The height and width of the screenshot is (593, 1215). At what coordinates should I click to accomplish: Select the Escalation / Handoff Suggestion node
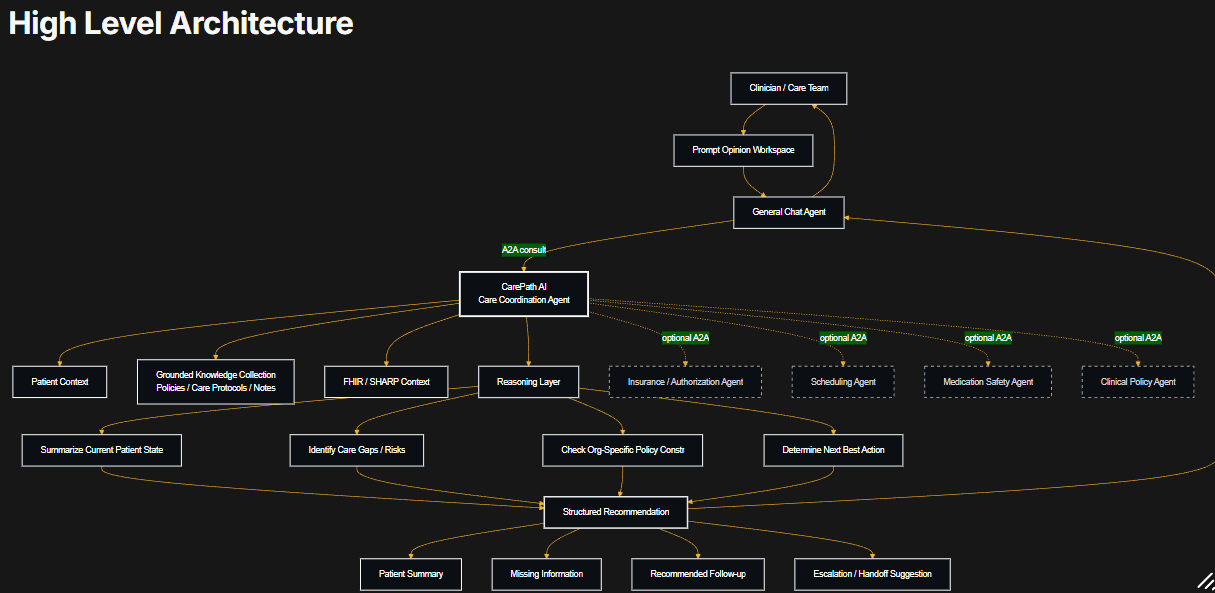click(871, 574)
